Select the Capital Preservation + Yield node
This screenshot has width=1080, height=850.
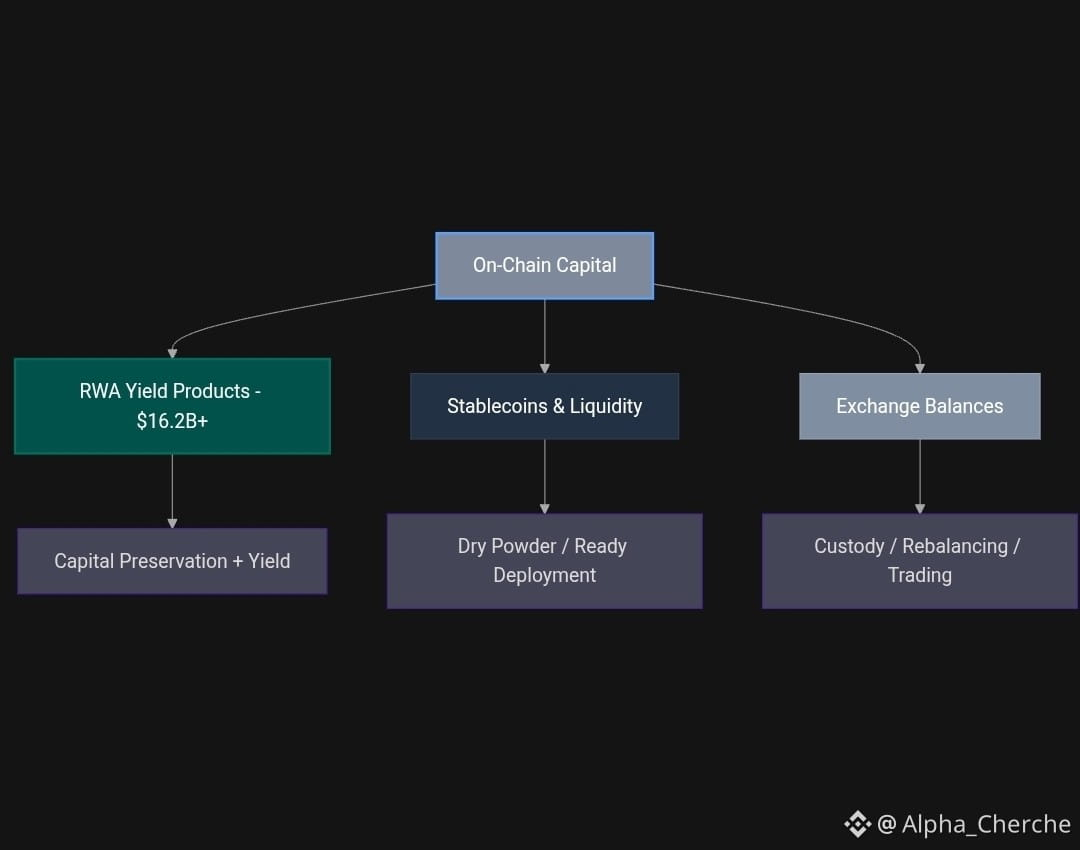coord(172,561)
